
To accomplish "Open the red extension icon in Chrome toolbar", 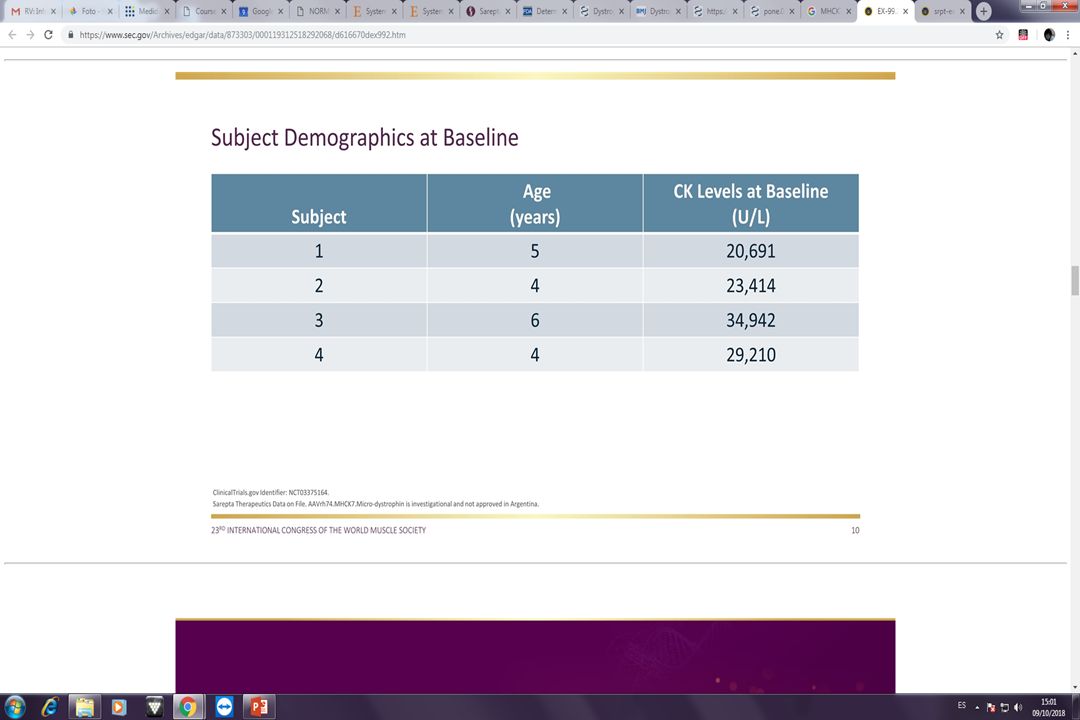I will tap(1024, 34).
